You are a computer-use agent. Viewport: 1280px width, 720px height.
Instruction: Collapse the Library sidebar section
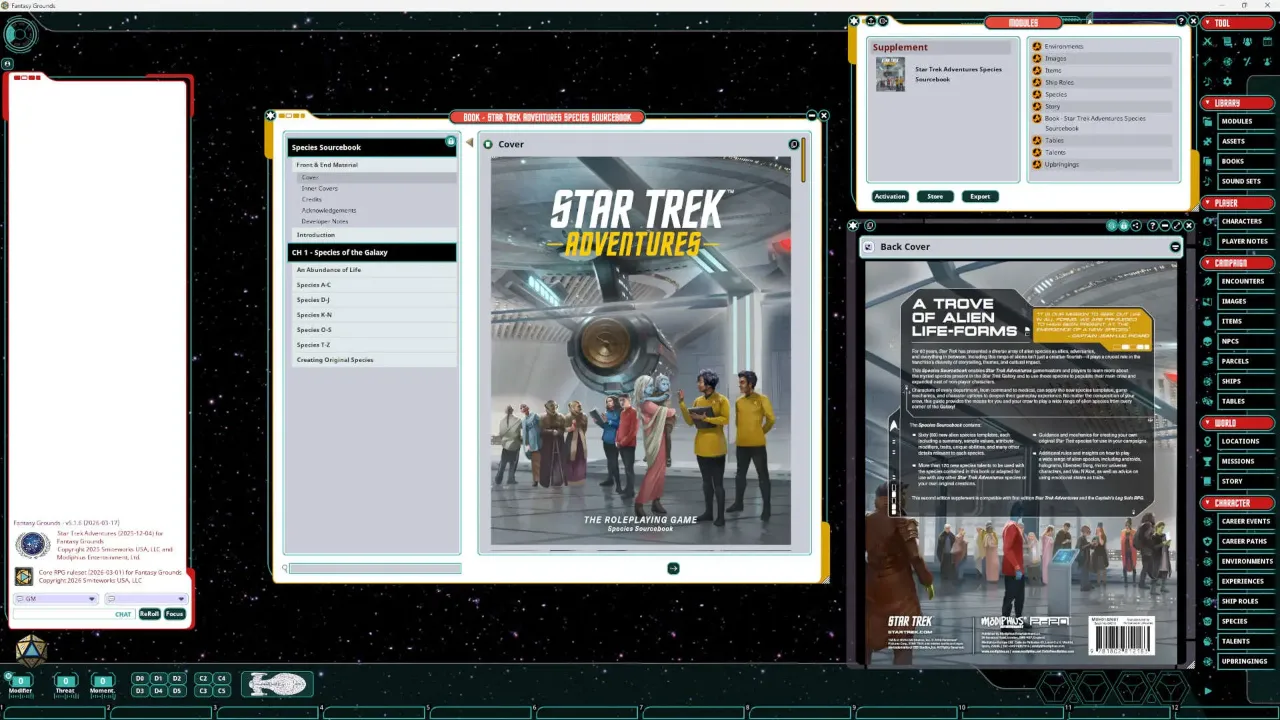(1237, 103)
